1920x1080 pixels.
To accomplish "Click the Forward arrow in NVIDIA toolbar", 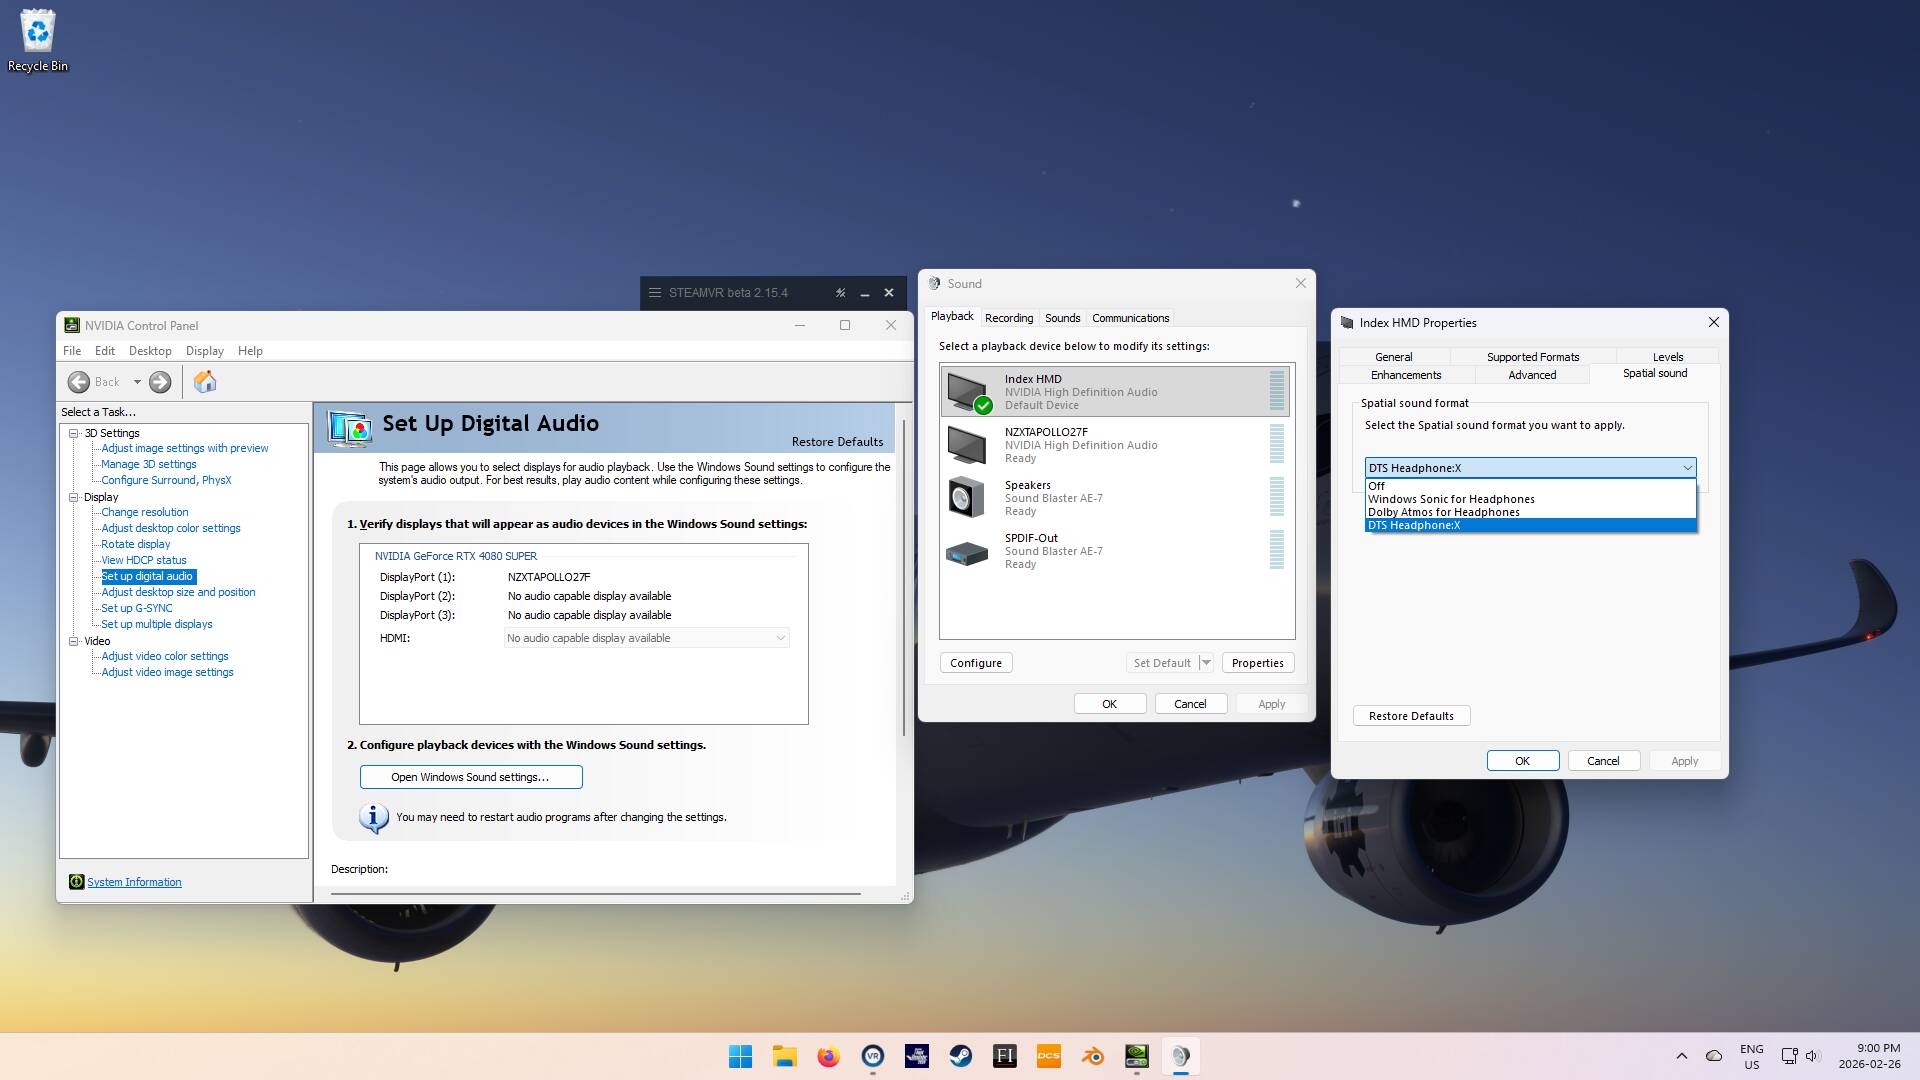I will (x=160, y=382).
